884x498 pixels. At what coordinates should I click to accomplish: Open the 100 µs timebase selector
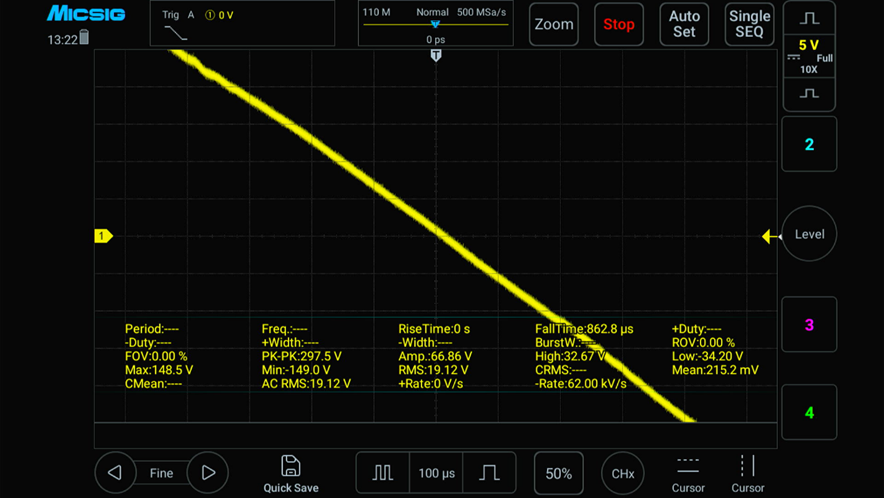(x=436, y=473)
